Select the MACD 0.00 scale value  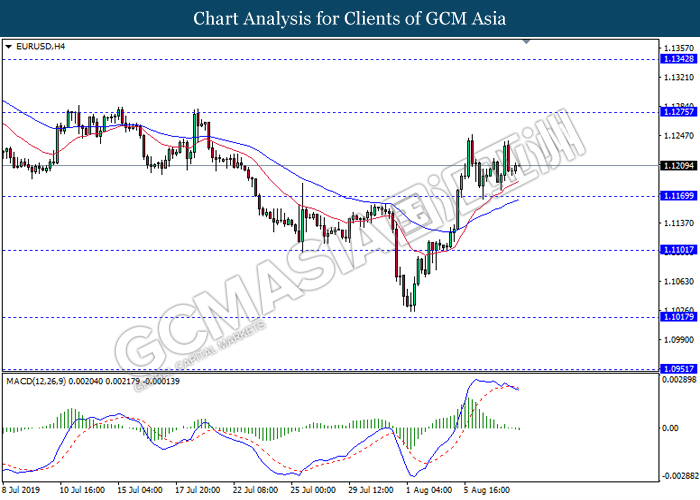pyautogui.click(x=670, y=428)
